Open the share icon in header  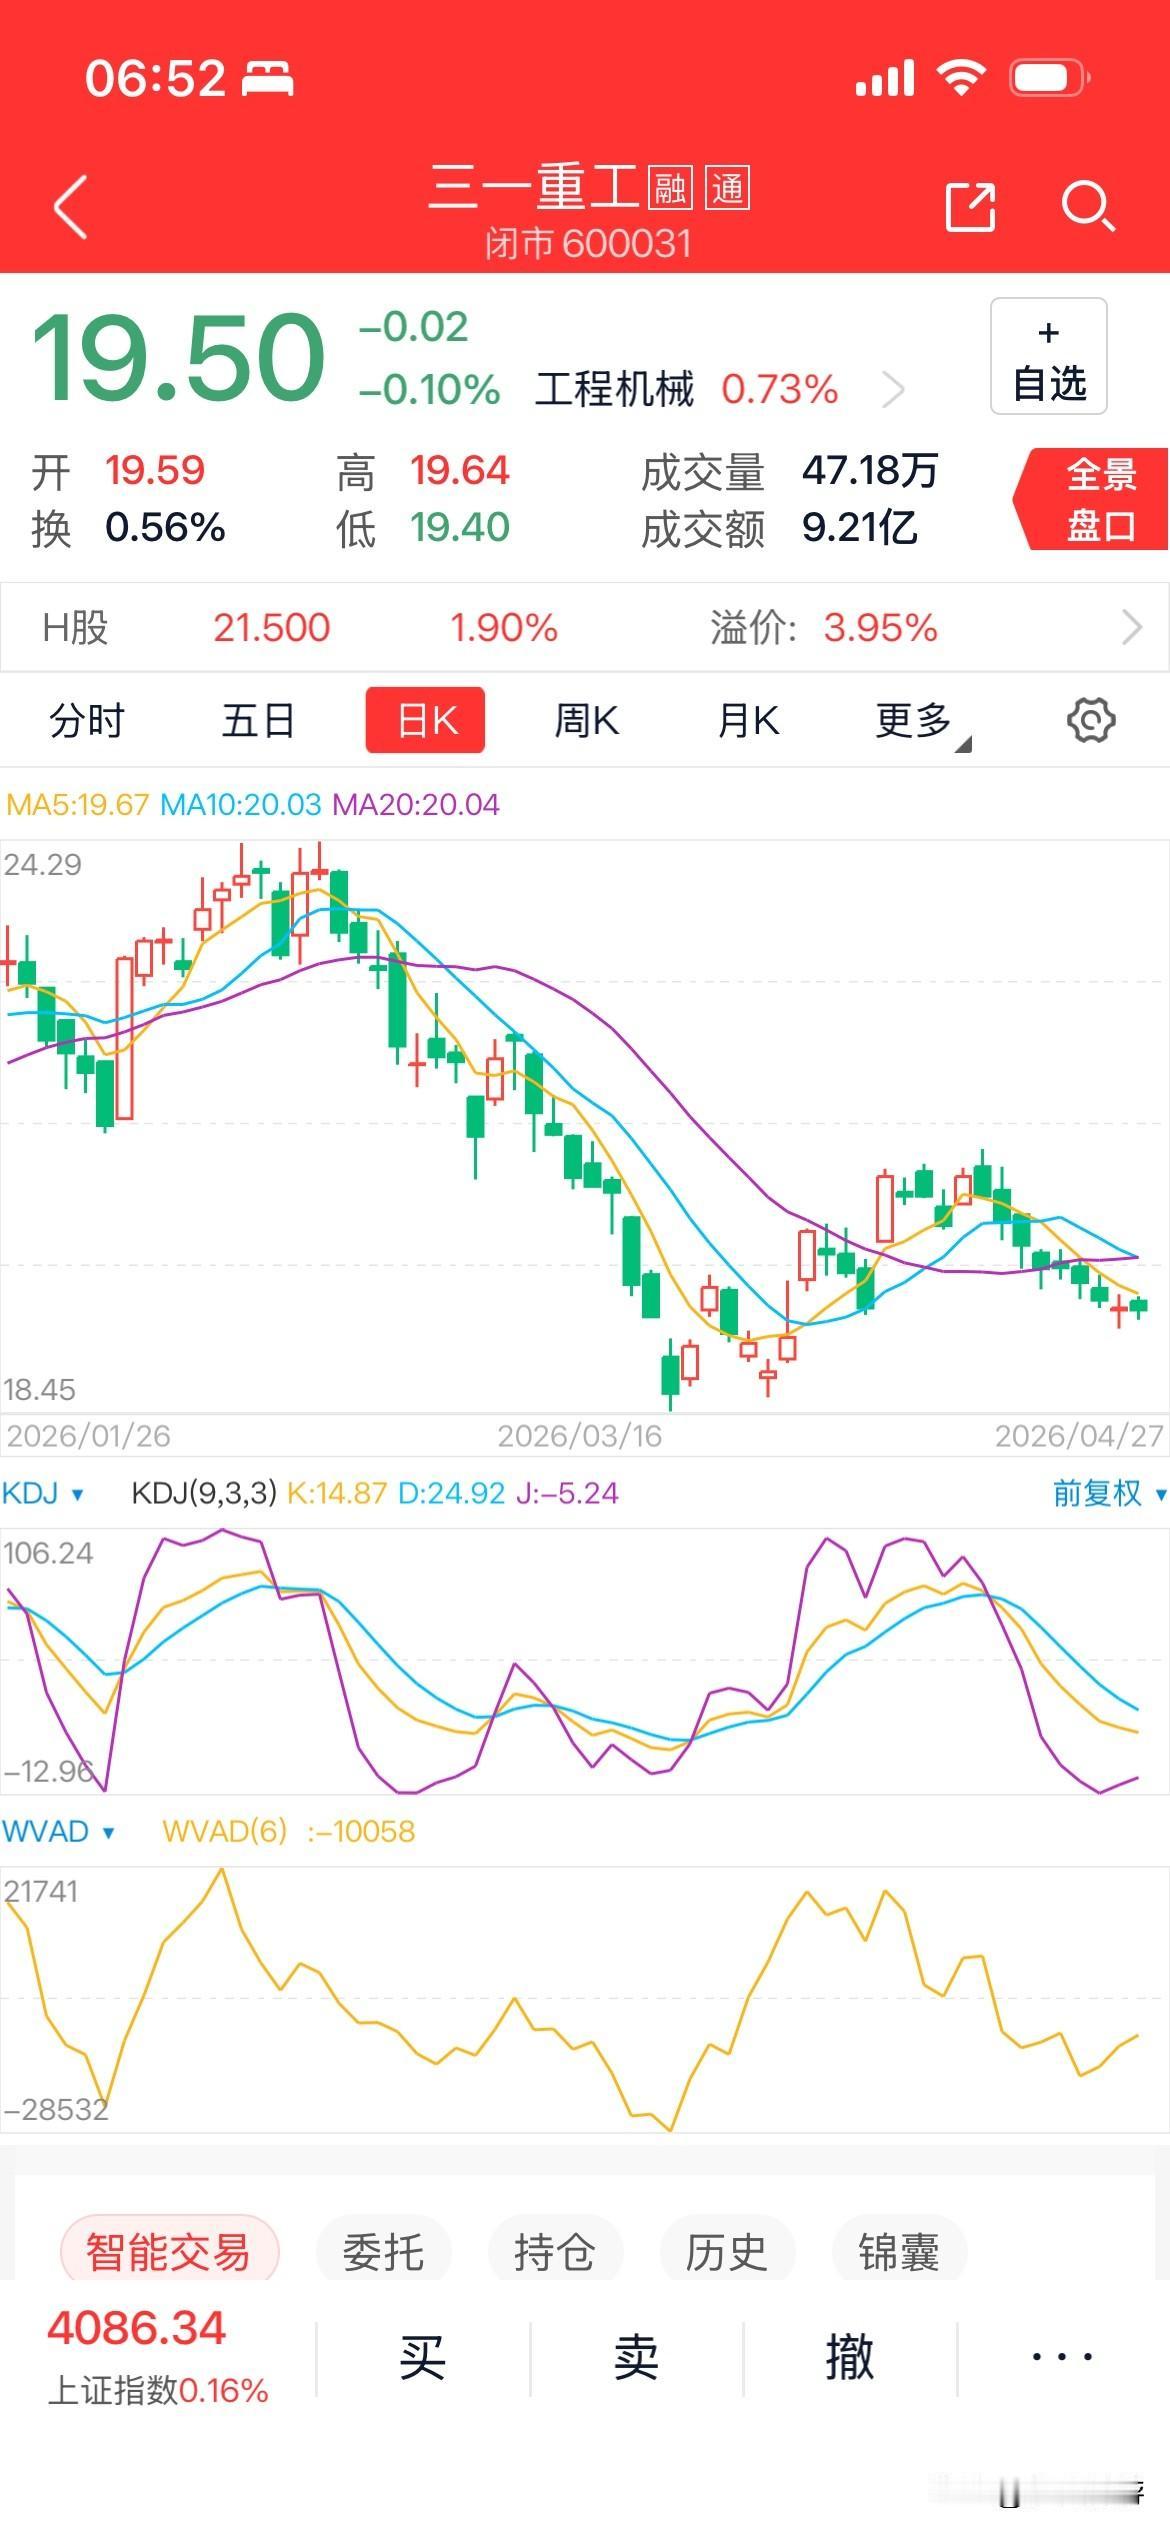click(x=970, y=207)
